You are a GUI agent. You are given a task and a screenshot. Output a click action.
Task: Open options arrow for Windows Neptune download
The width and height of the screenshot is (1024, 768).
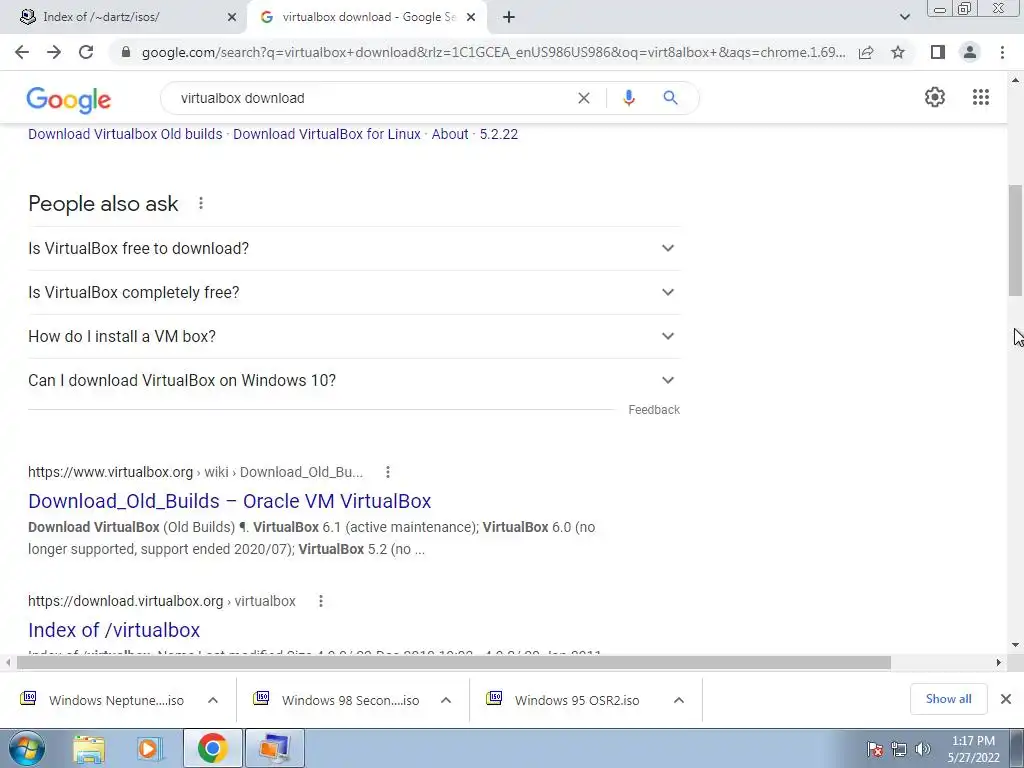213,700
